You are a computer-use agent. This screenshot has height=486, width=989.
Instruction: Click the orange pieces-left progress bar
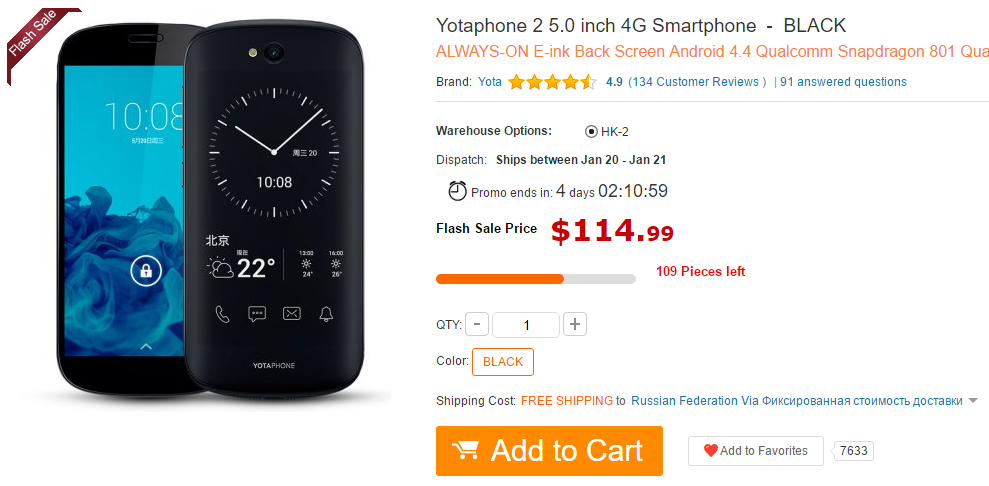535,279
